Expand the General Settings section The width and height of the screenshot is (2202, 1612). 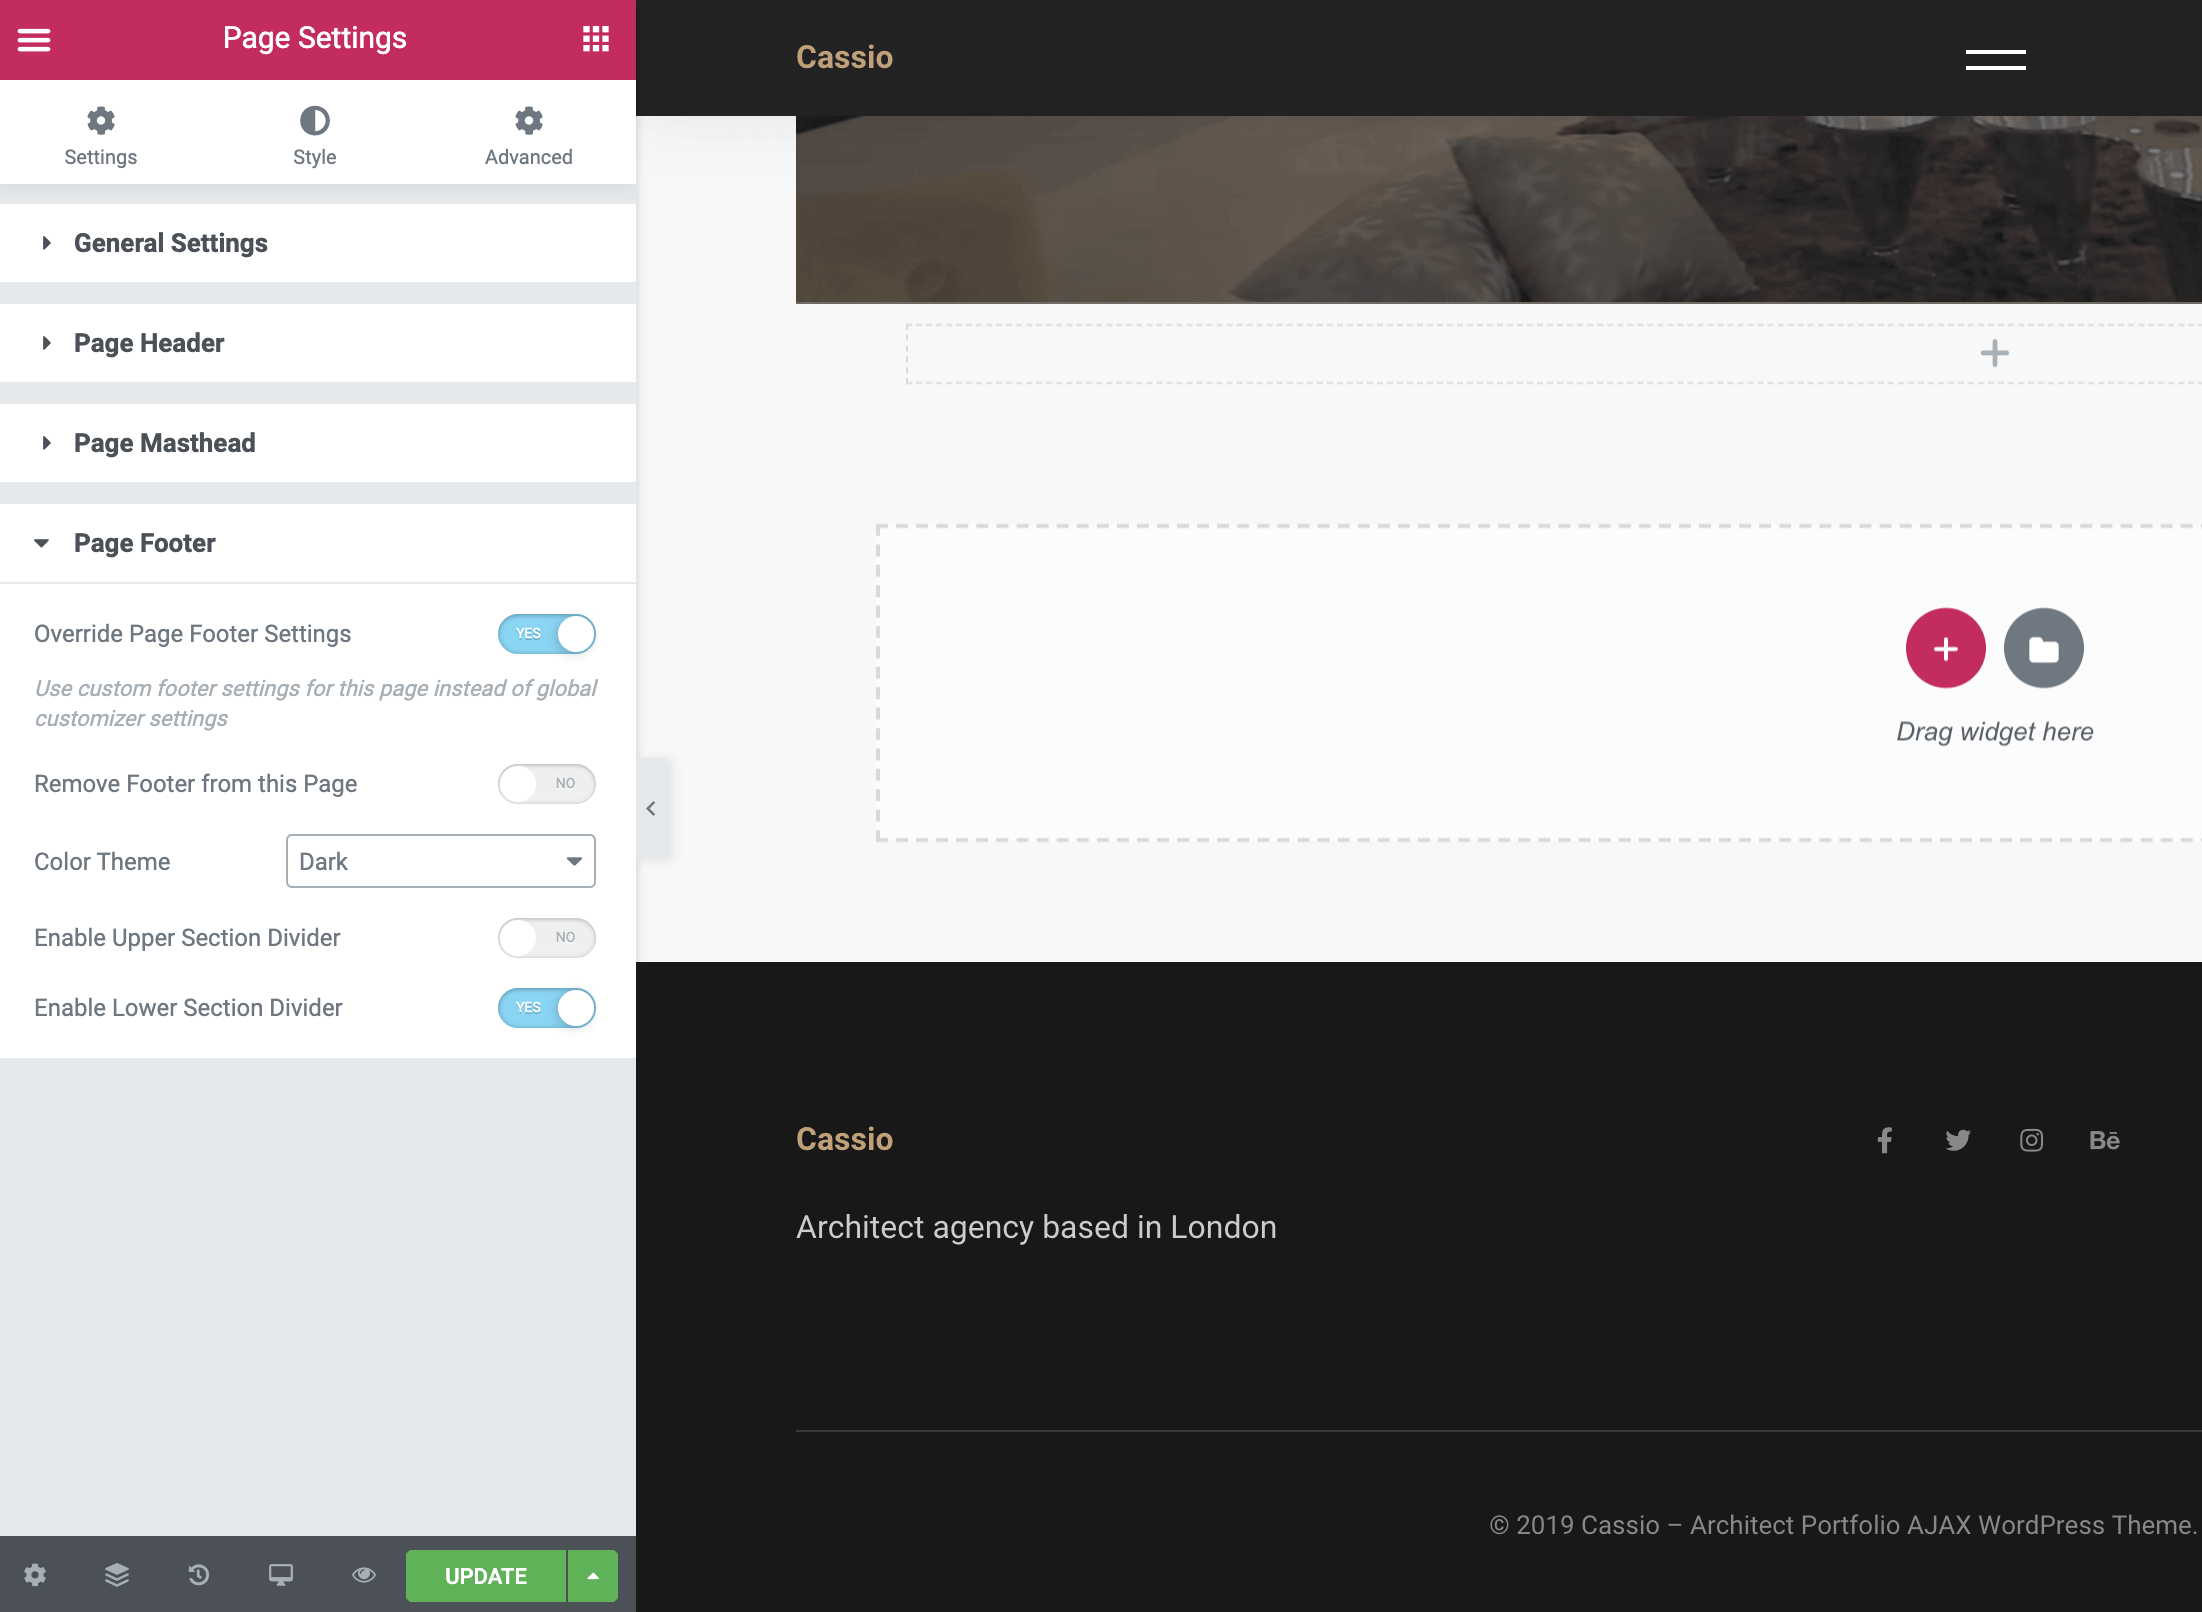point(170,243)
